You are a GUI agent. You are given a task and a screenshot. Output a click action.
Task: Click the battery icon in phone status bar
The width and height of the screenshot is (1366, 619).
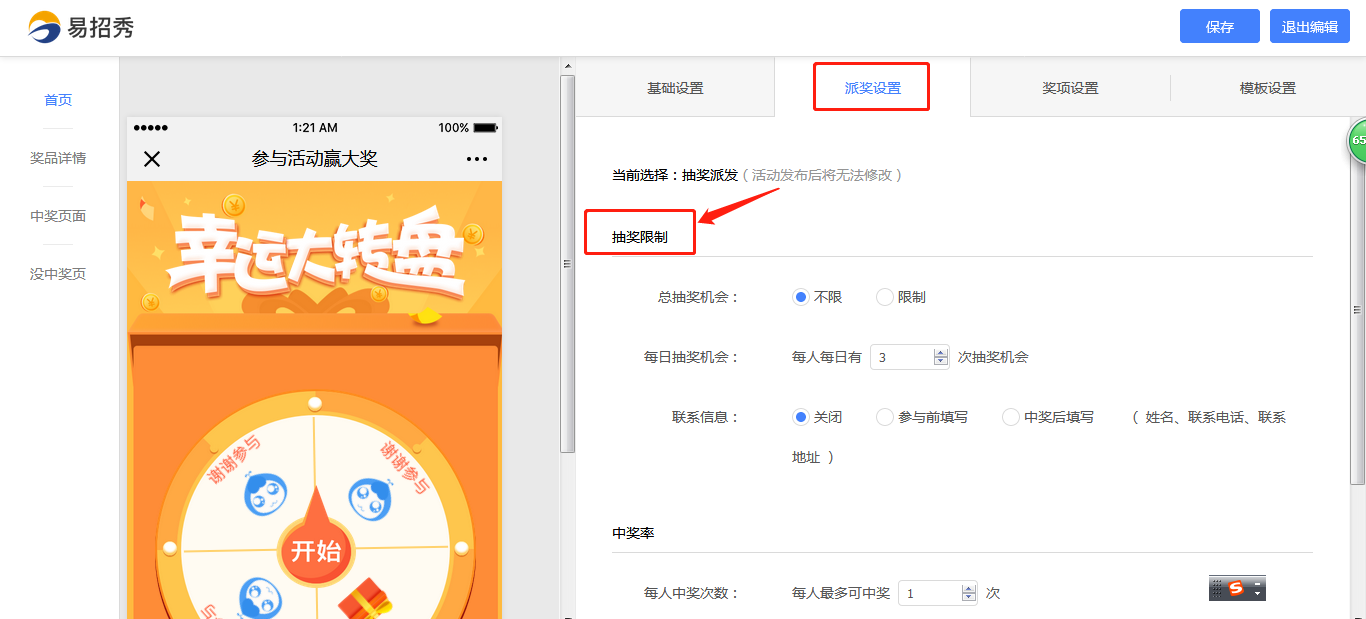485,128
